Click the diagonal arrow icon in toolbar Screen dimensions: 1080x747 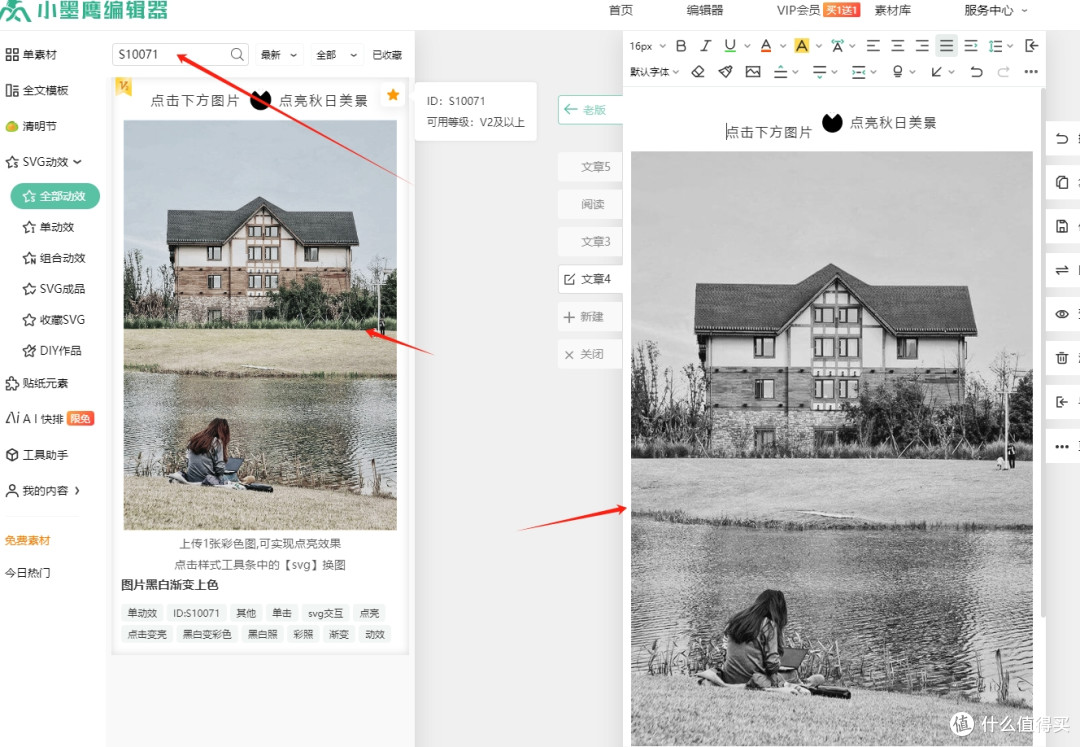[x=937, y=72]
